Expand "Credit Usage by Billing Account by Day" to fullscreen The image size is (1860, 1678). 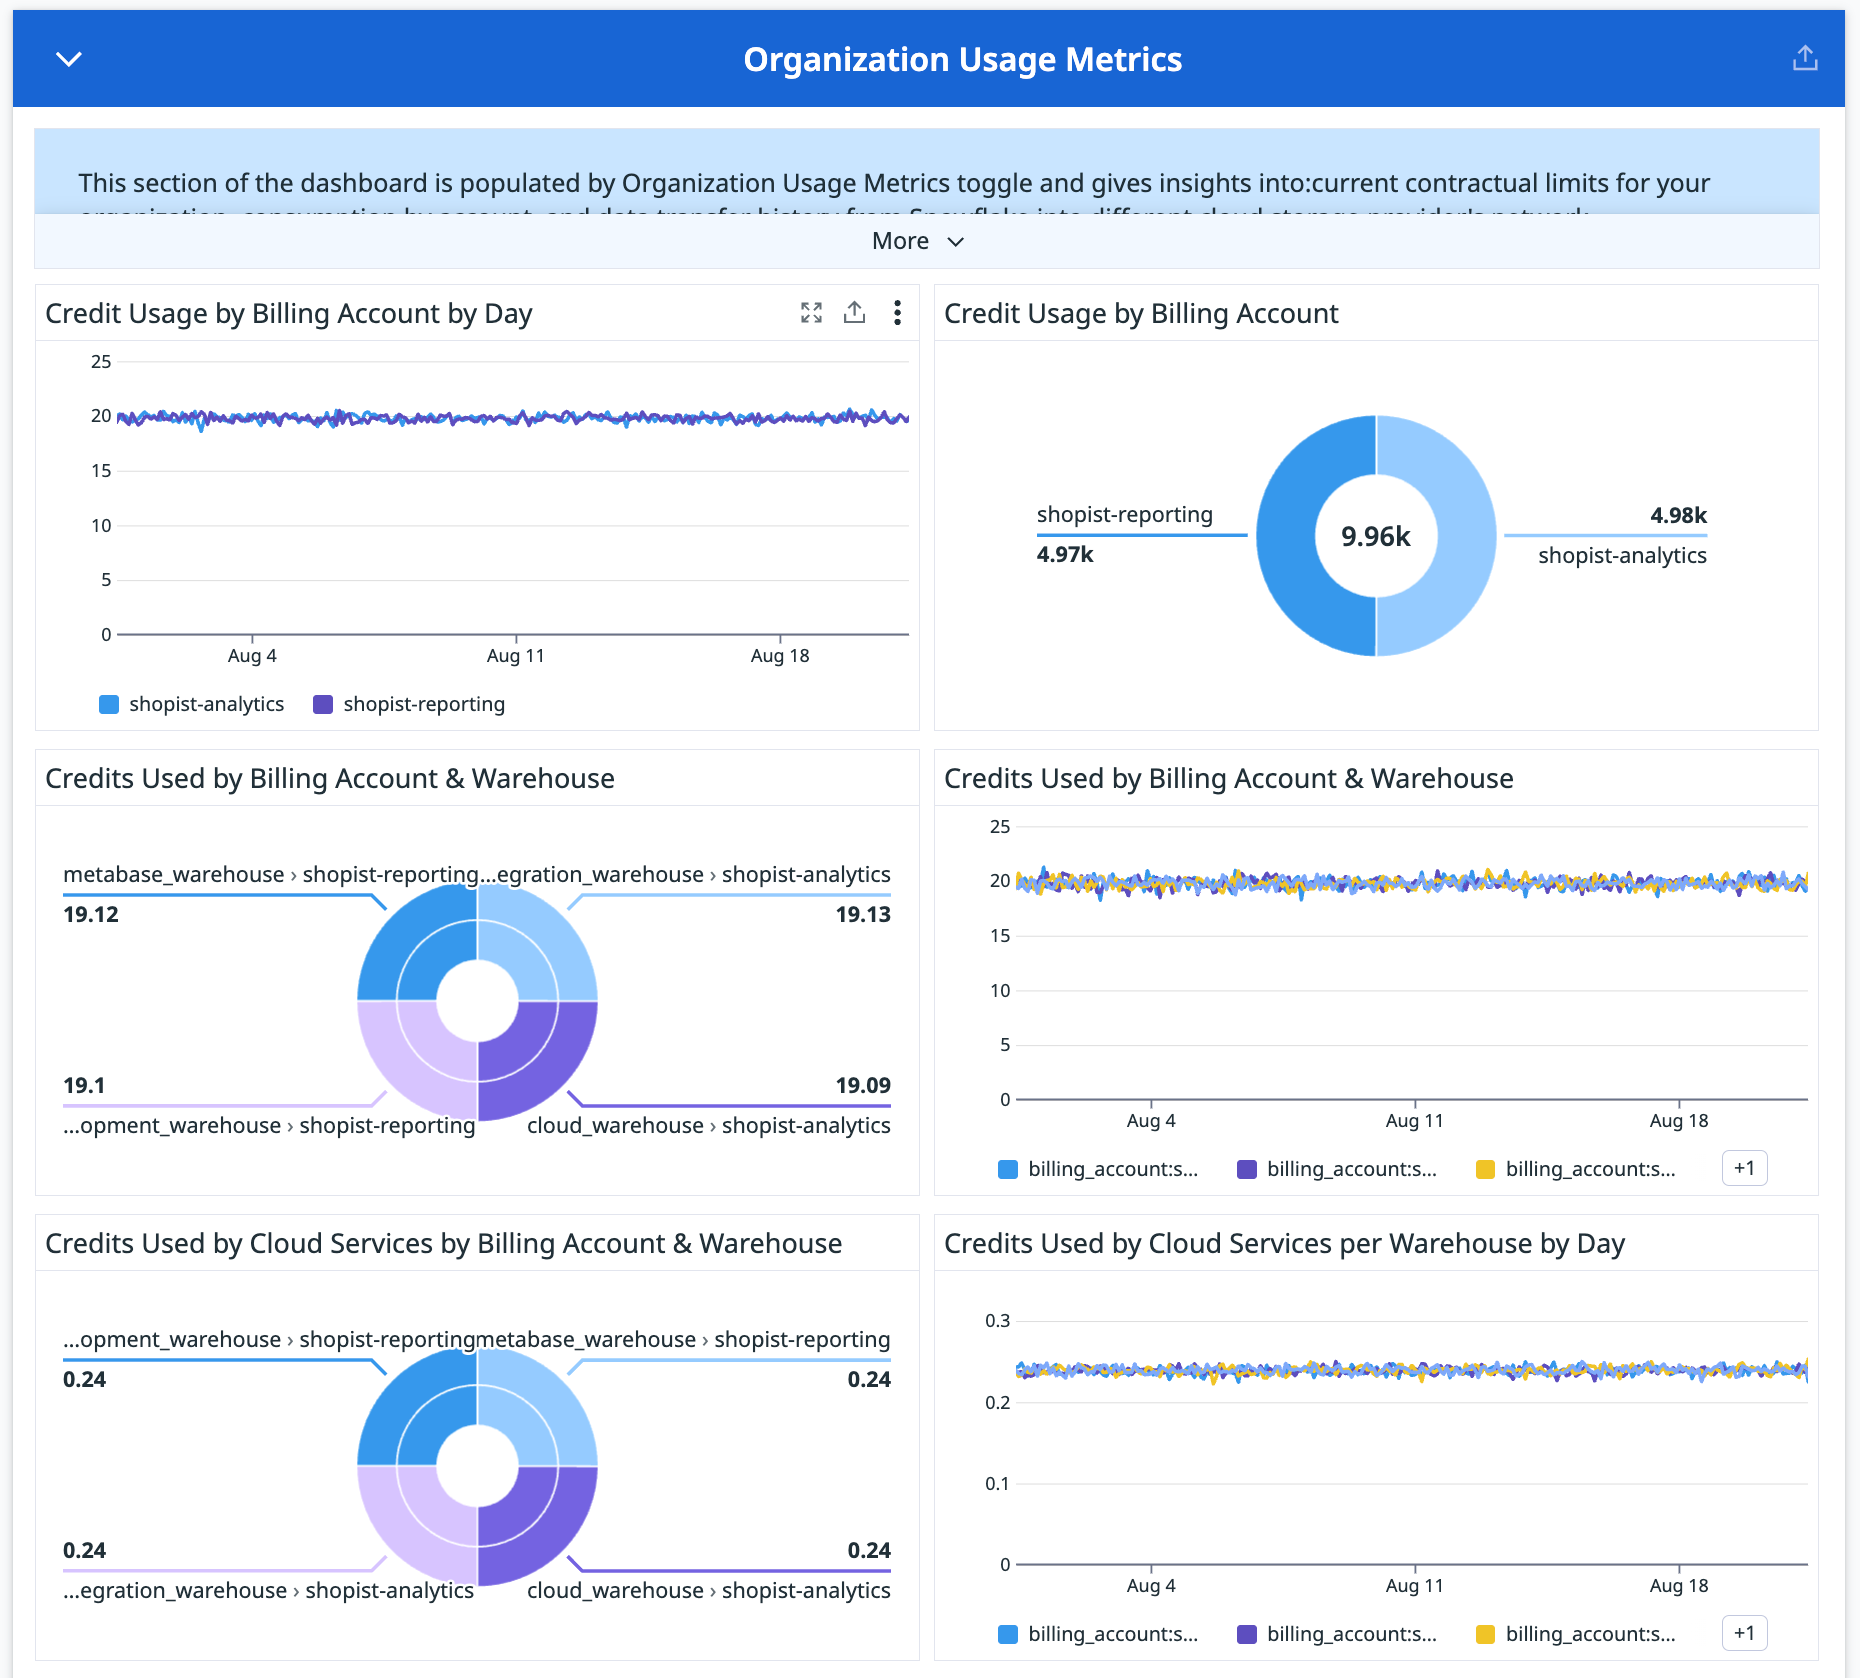pyautogui.click(x=811, y=313)
